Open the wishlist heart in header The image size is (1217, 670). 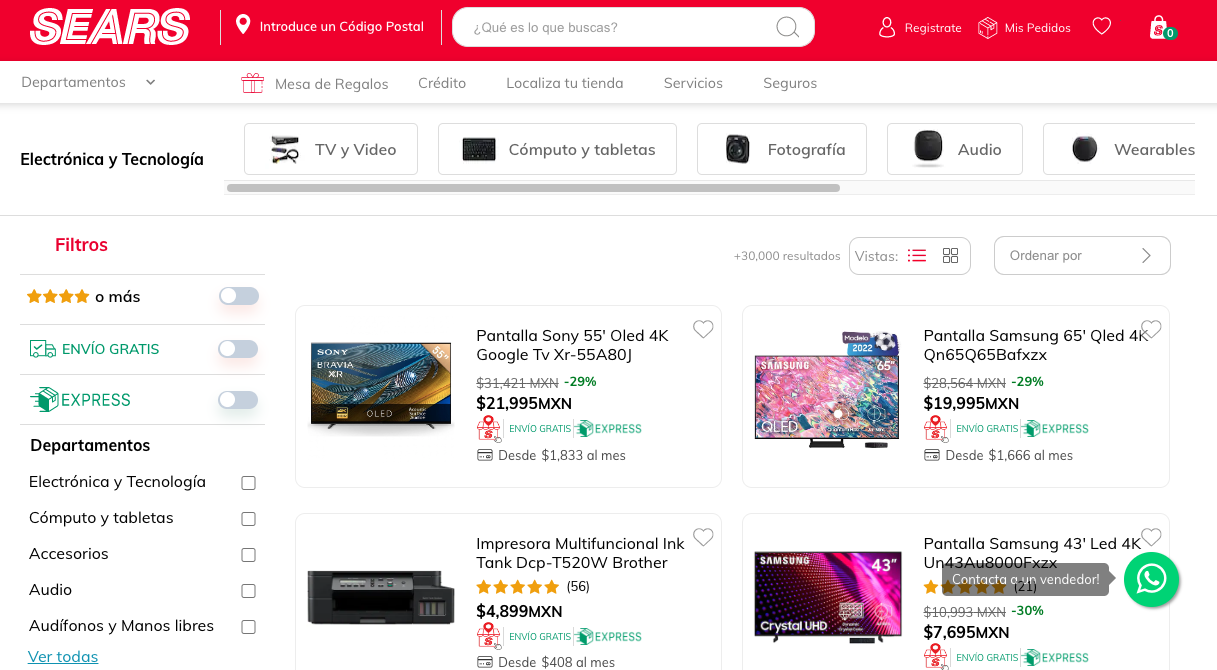[1102, 26]
